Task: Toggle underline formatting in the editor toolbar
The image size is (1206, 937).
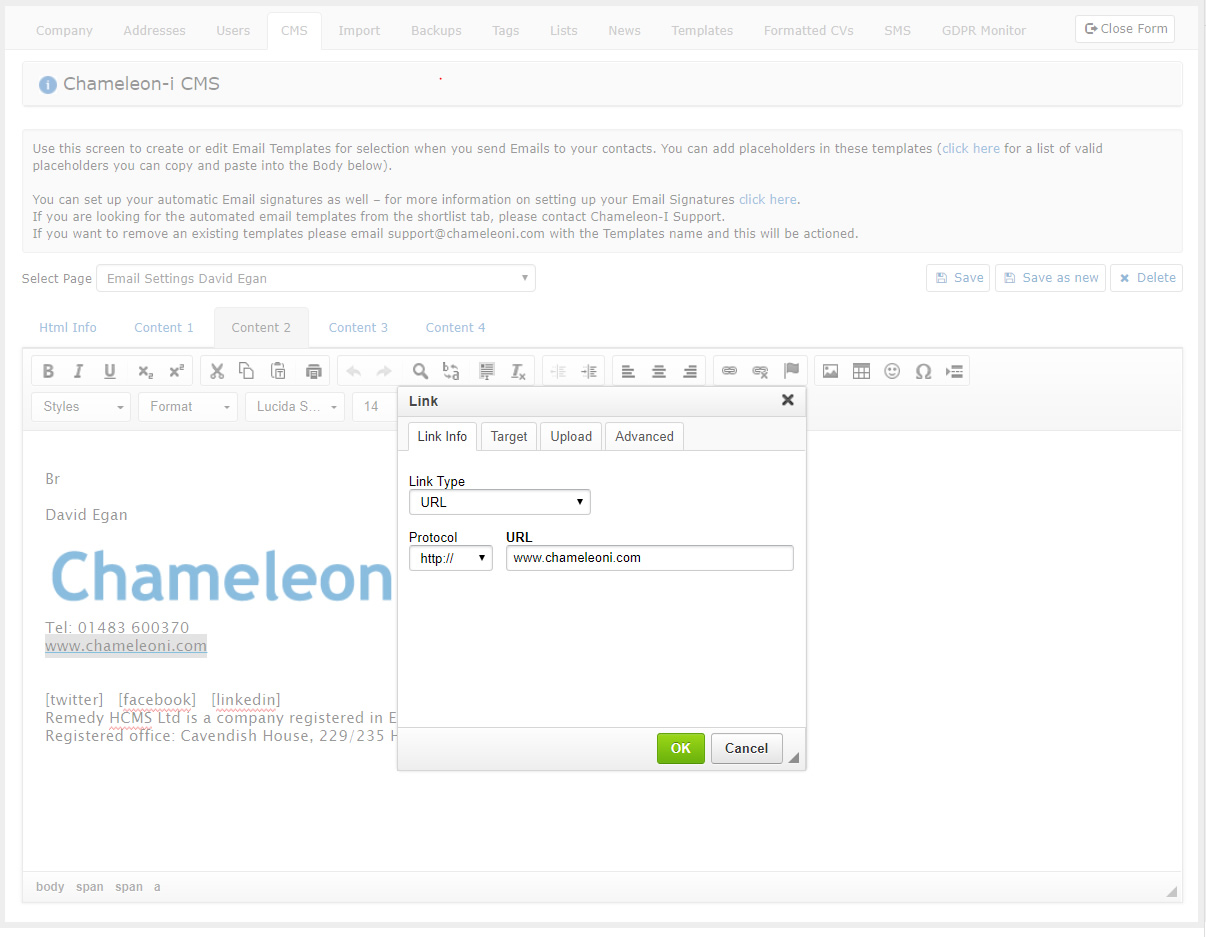Action: 110,371
